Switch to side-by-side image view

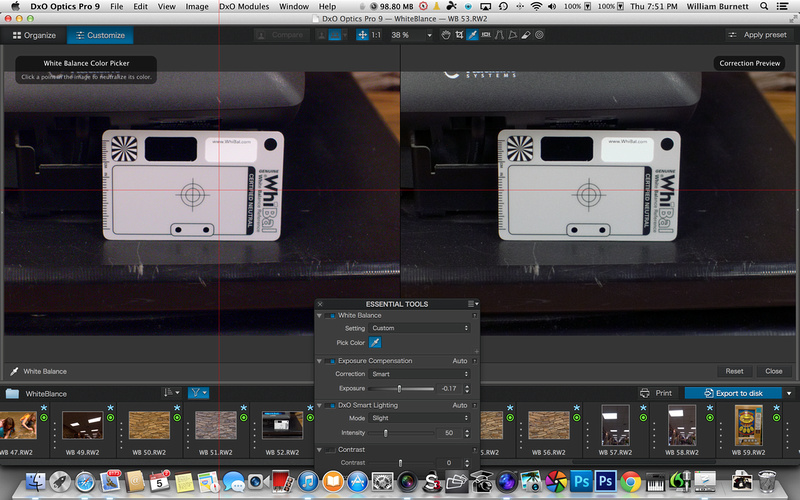(x=335, y=35)
